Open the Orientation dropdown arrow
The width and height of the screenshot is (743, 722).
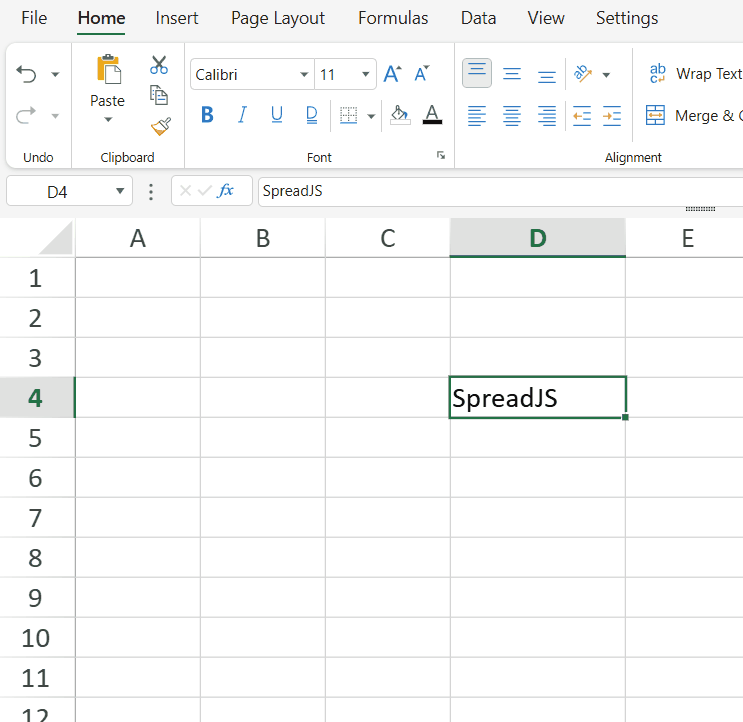coord(606,75)
